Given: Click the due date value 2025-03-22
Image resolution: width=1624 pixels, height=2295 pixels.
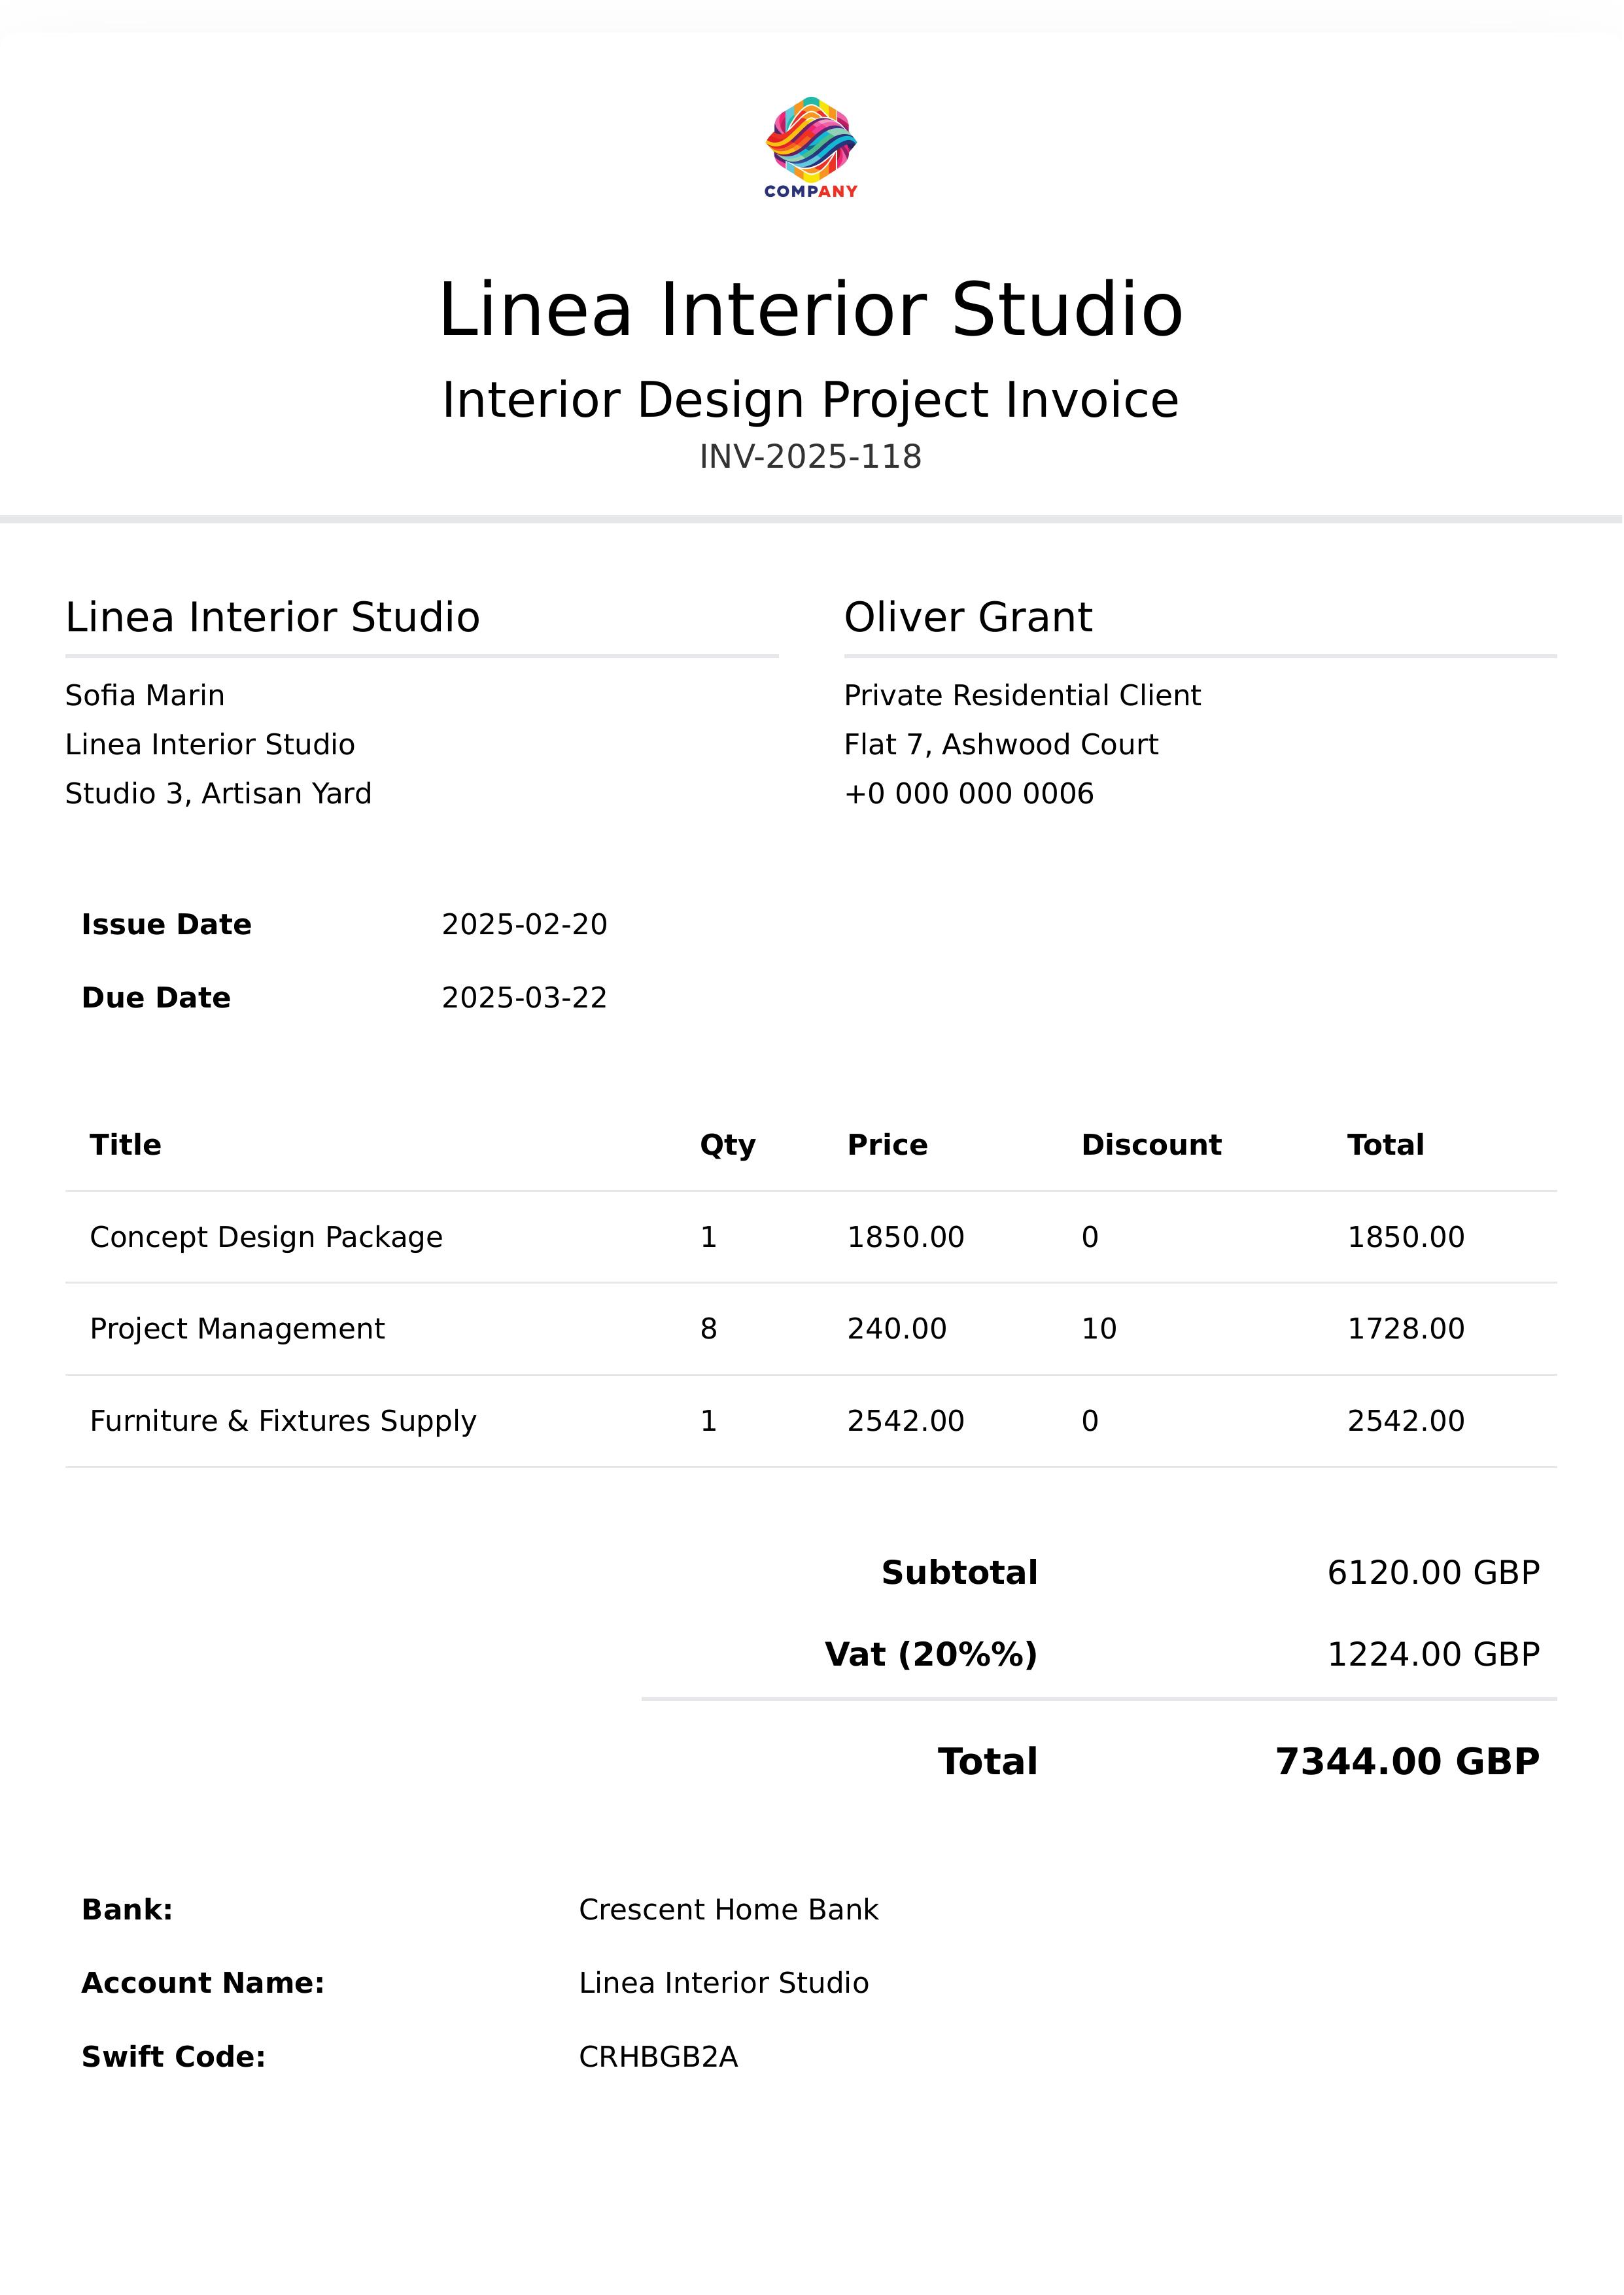Looking at the screenshot, I should point(524,997).
